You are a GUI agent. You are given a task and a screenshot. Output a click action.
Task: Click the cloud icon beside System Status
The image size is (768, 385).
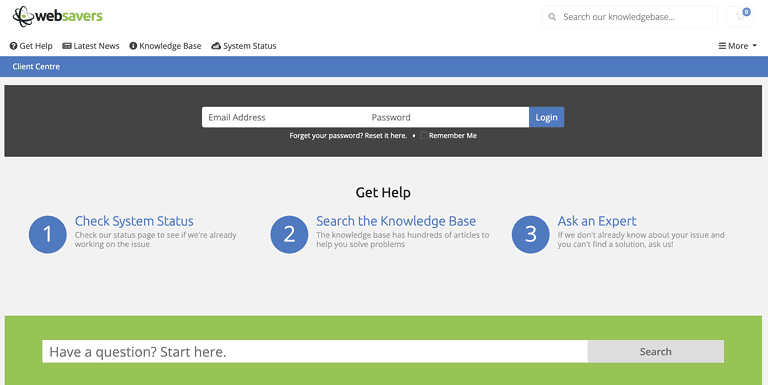tap(216, 46)
